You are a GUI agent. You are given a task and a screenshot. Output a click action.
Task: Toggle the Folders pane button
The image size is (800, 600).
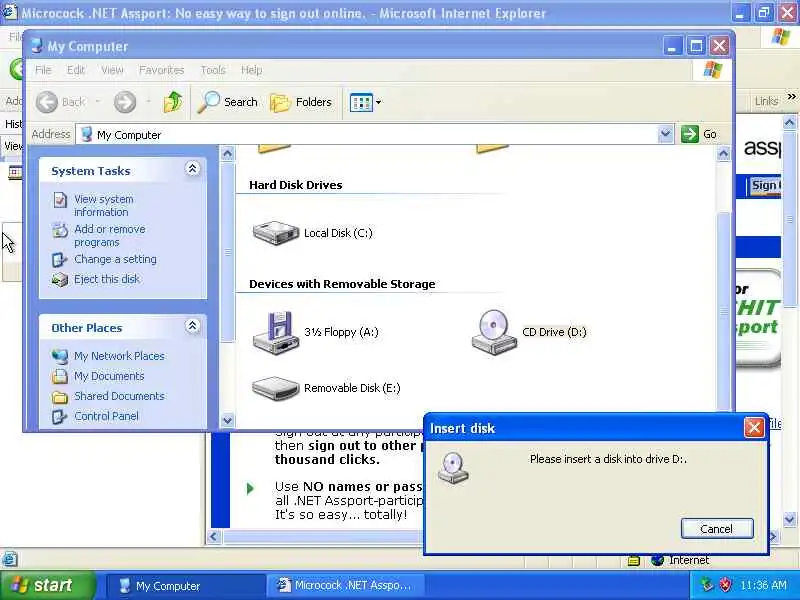[x=301, y=102]
